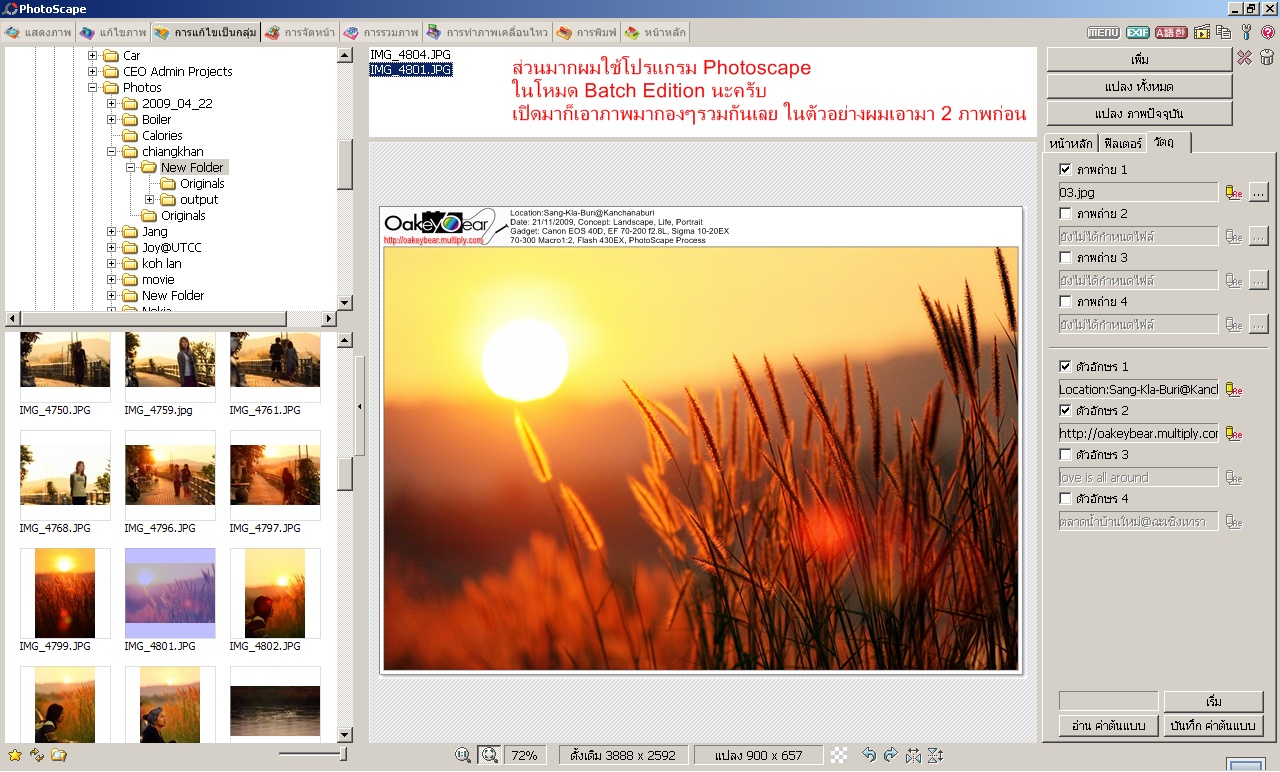Enable the ภาพถ่าย 2 checkbox
The height and width of the screenshot is (772, 1280).
1065,213
